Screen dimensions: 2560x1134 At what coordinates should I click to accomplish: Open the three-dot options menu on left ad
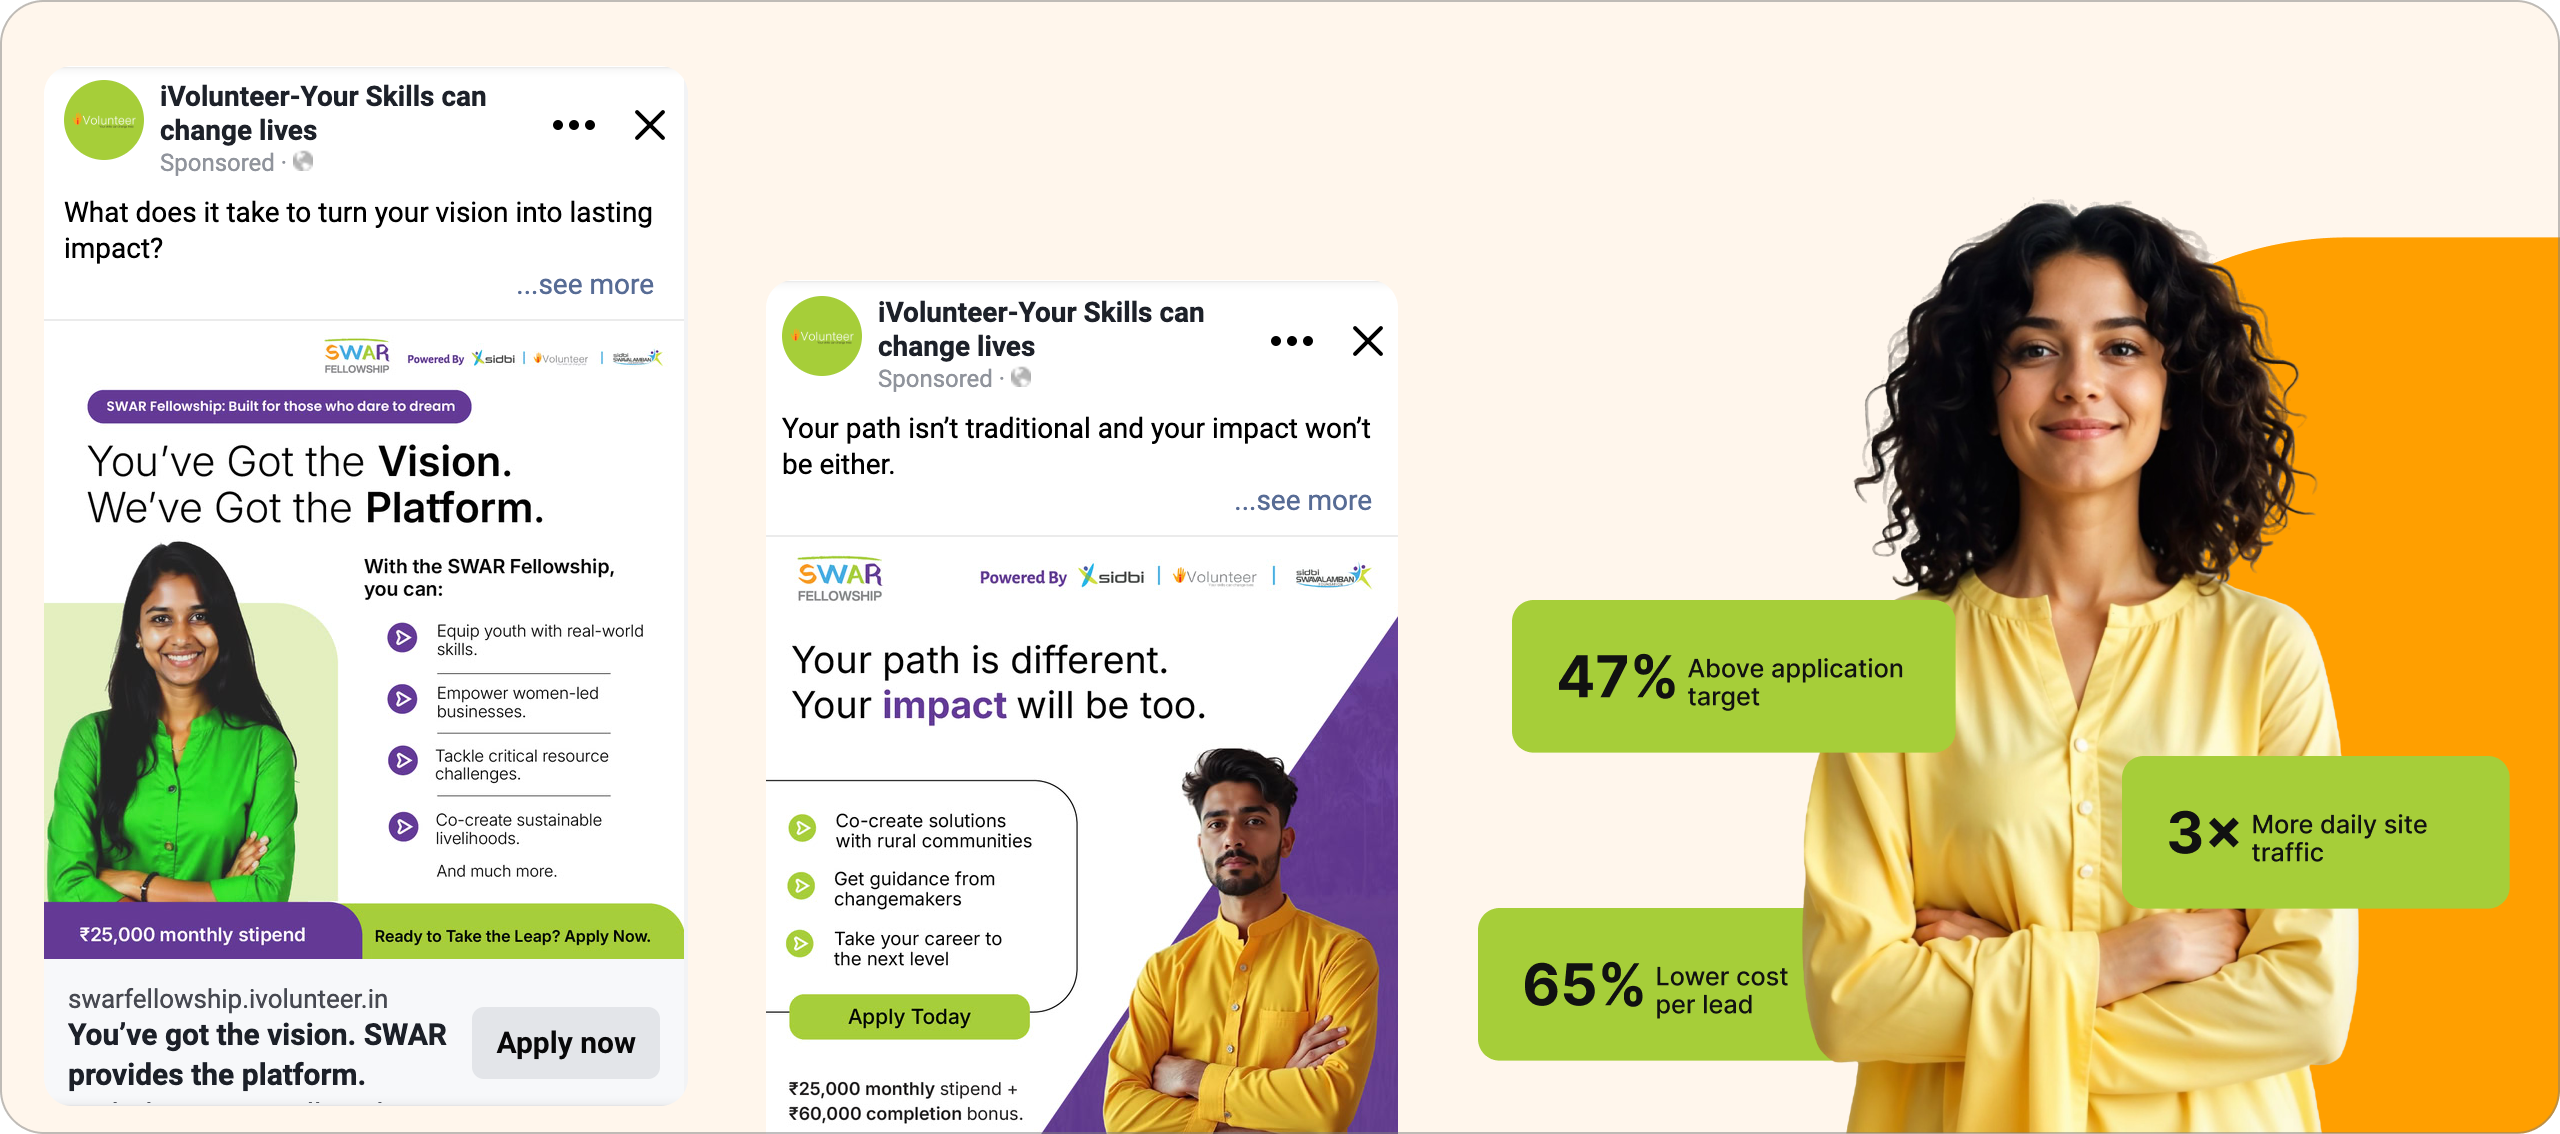click(574, 125)
